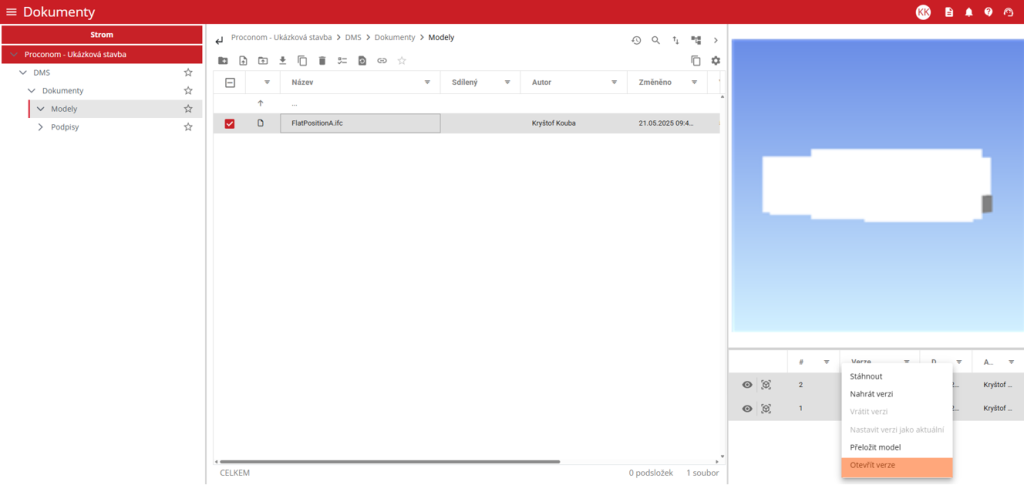The height and width of the screenshot is (485, 1024).
Task: Collapse the DMS tree node
Action: [23, 73]
